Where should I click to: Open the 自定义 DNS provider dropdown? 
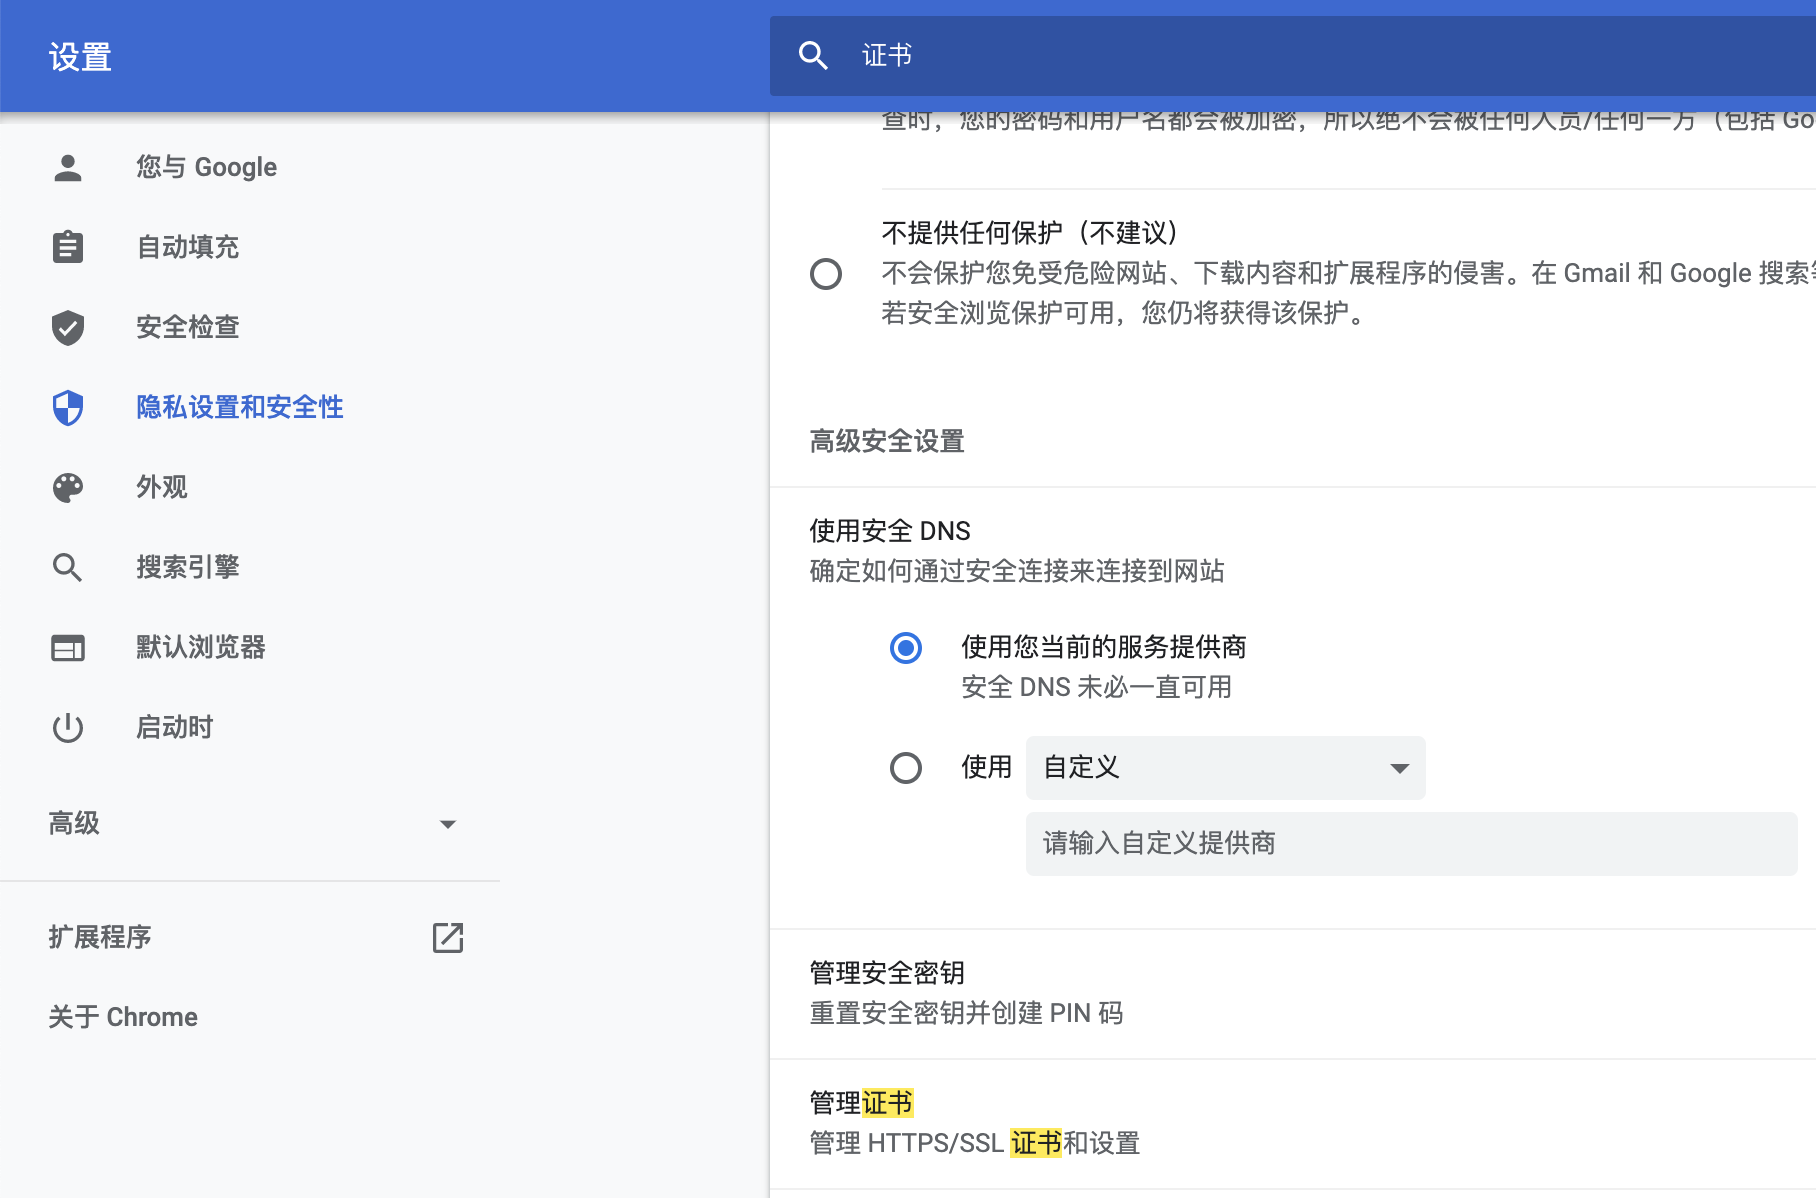point(1226,768)
